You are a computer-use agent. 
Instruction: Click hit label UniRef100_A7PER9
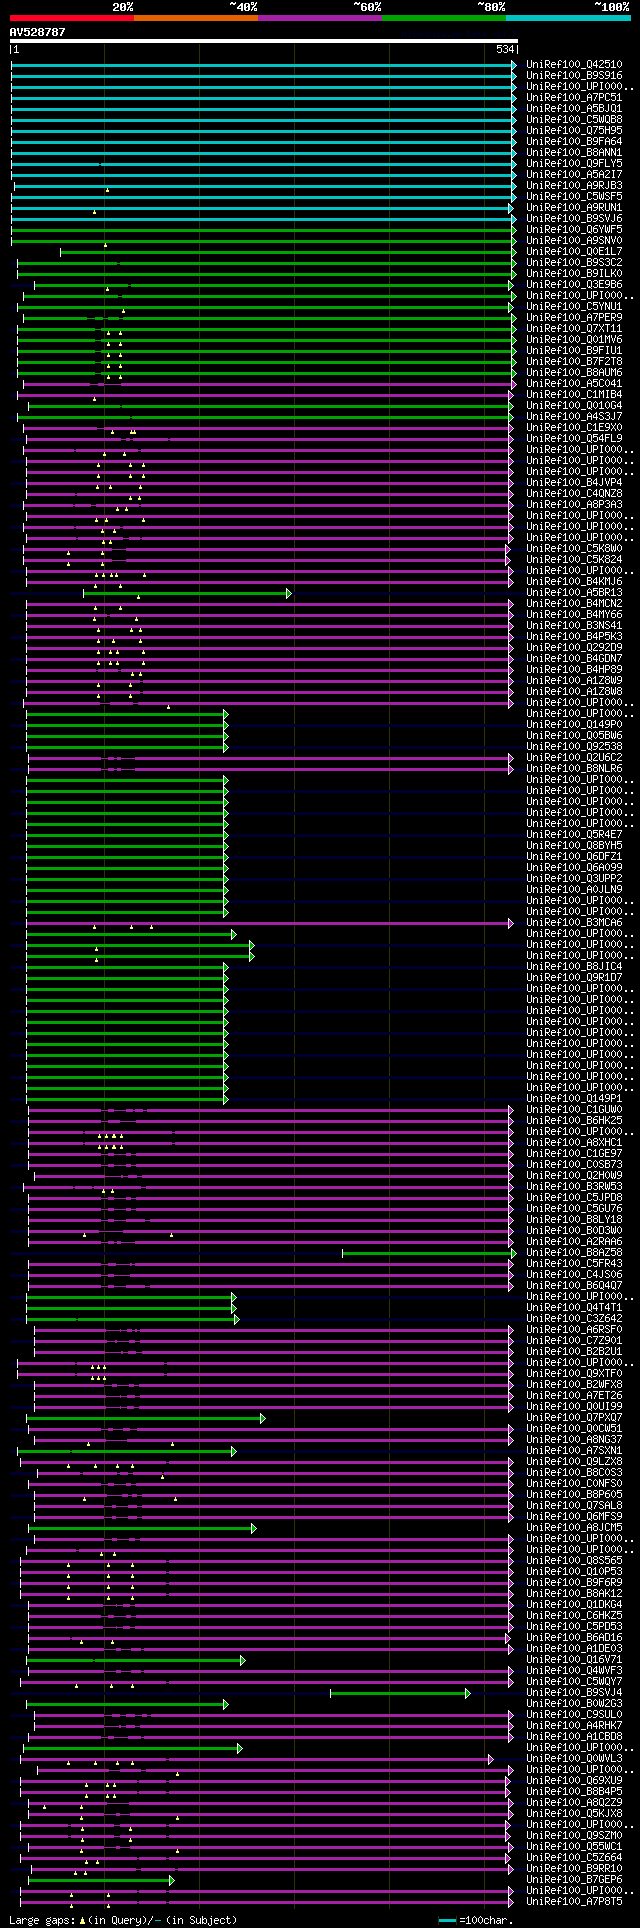(576, 318)
